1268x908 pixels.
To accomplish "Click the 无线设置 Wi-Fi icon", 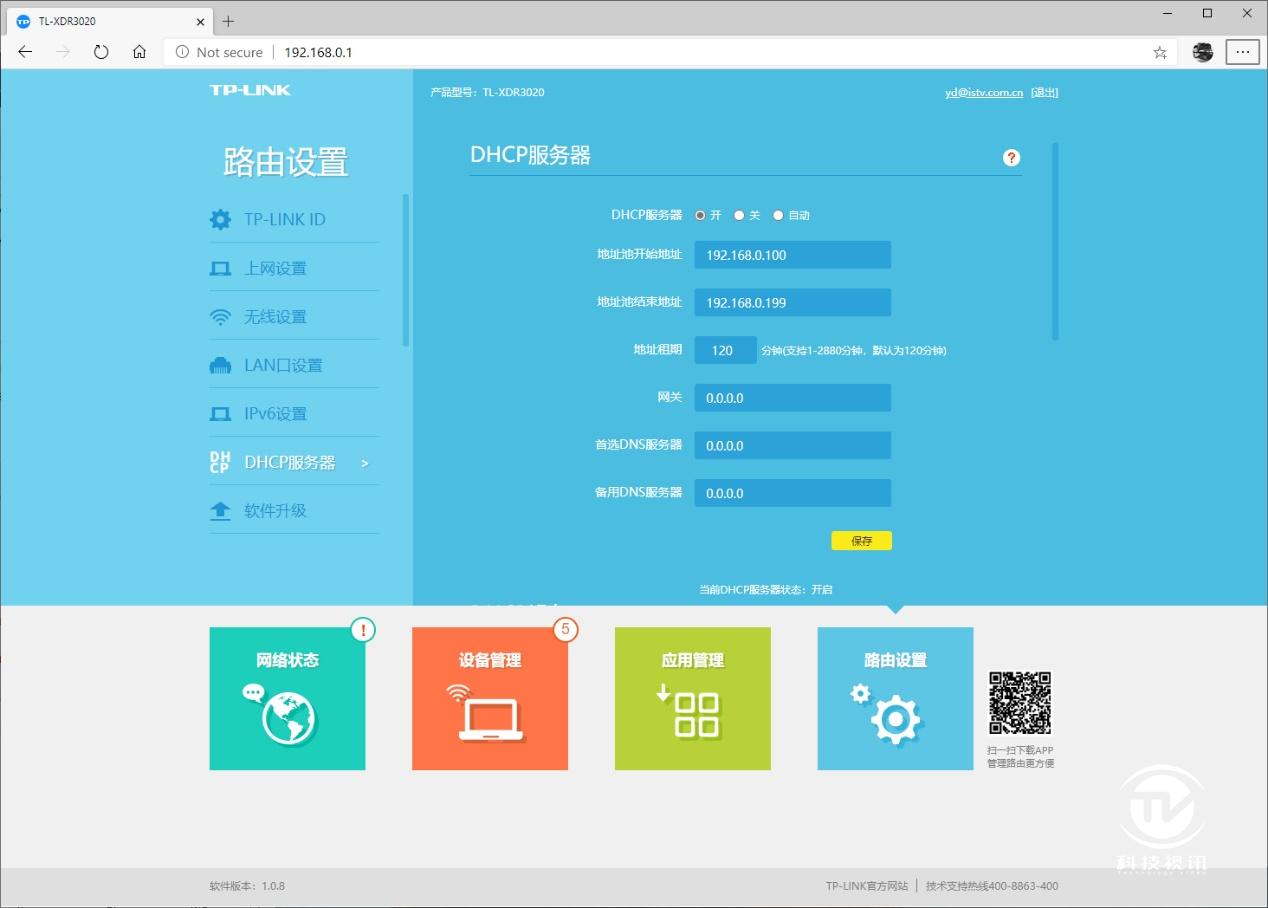I will 220,316.
